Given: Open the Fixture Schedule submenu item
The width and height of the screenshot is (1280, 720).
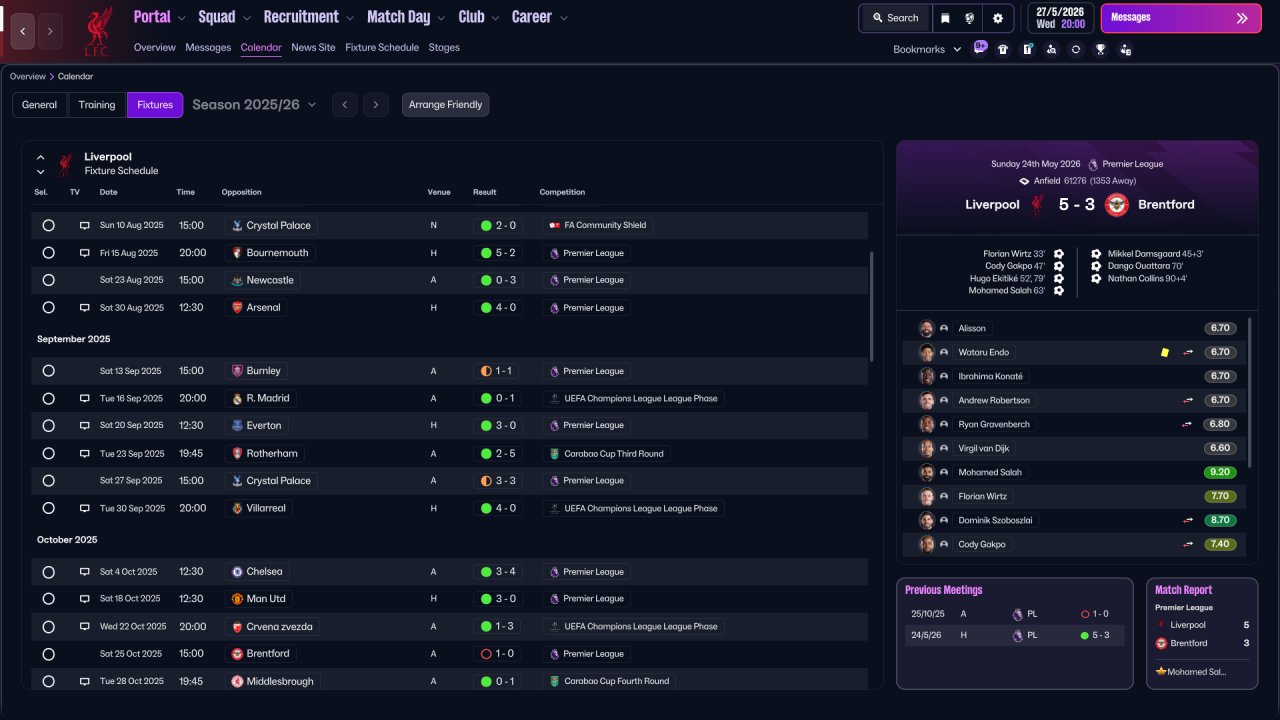Looking at the screenshot, I should click(x=382, y=47).
